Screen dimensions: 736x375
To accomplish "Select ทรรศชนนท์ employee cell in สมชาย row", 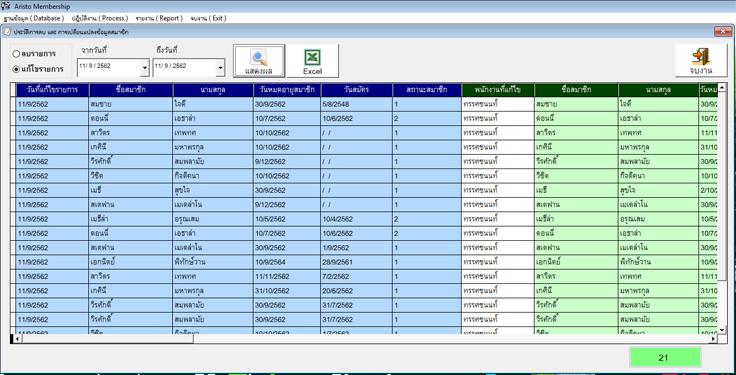I will tap(498, 104).
